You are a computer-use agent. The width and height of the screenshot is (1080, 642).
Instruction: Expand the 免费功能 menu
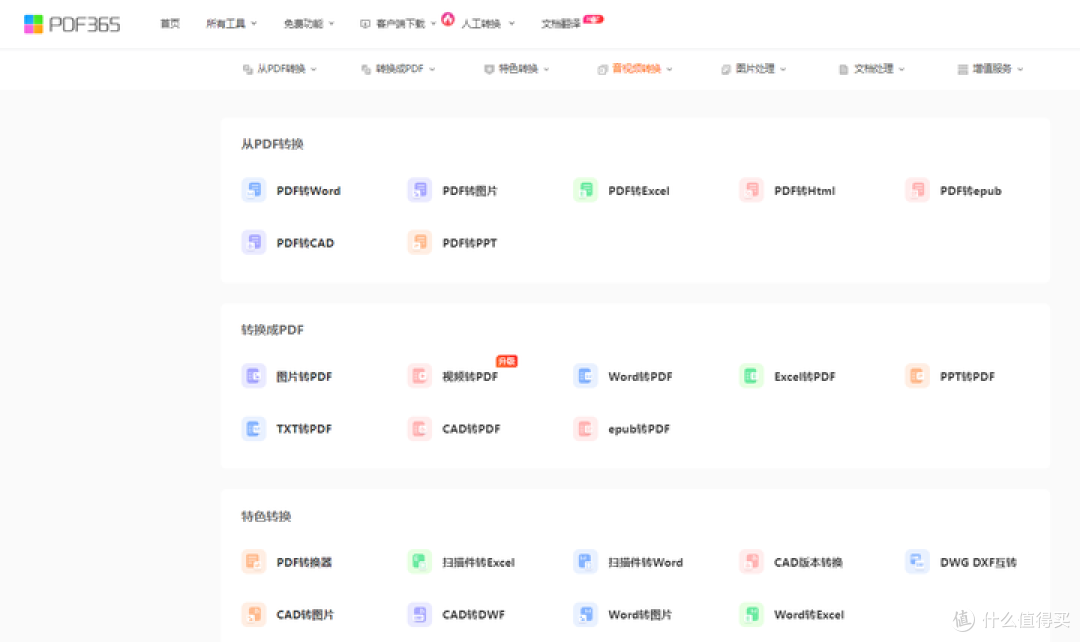coord(309,23)
